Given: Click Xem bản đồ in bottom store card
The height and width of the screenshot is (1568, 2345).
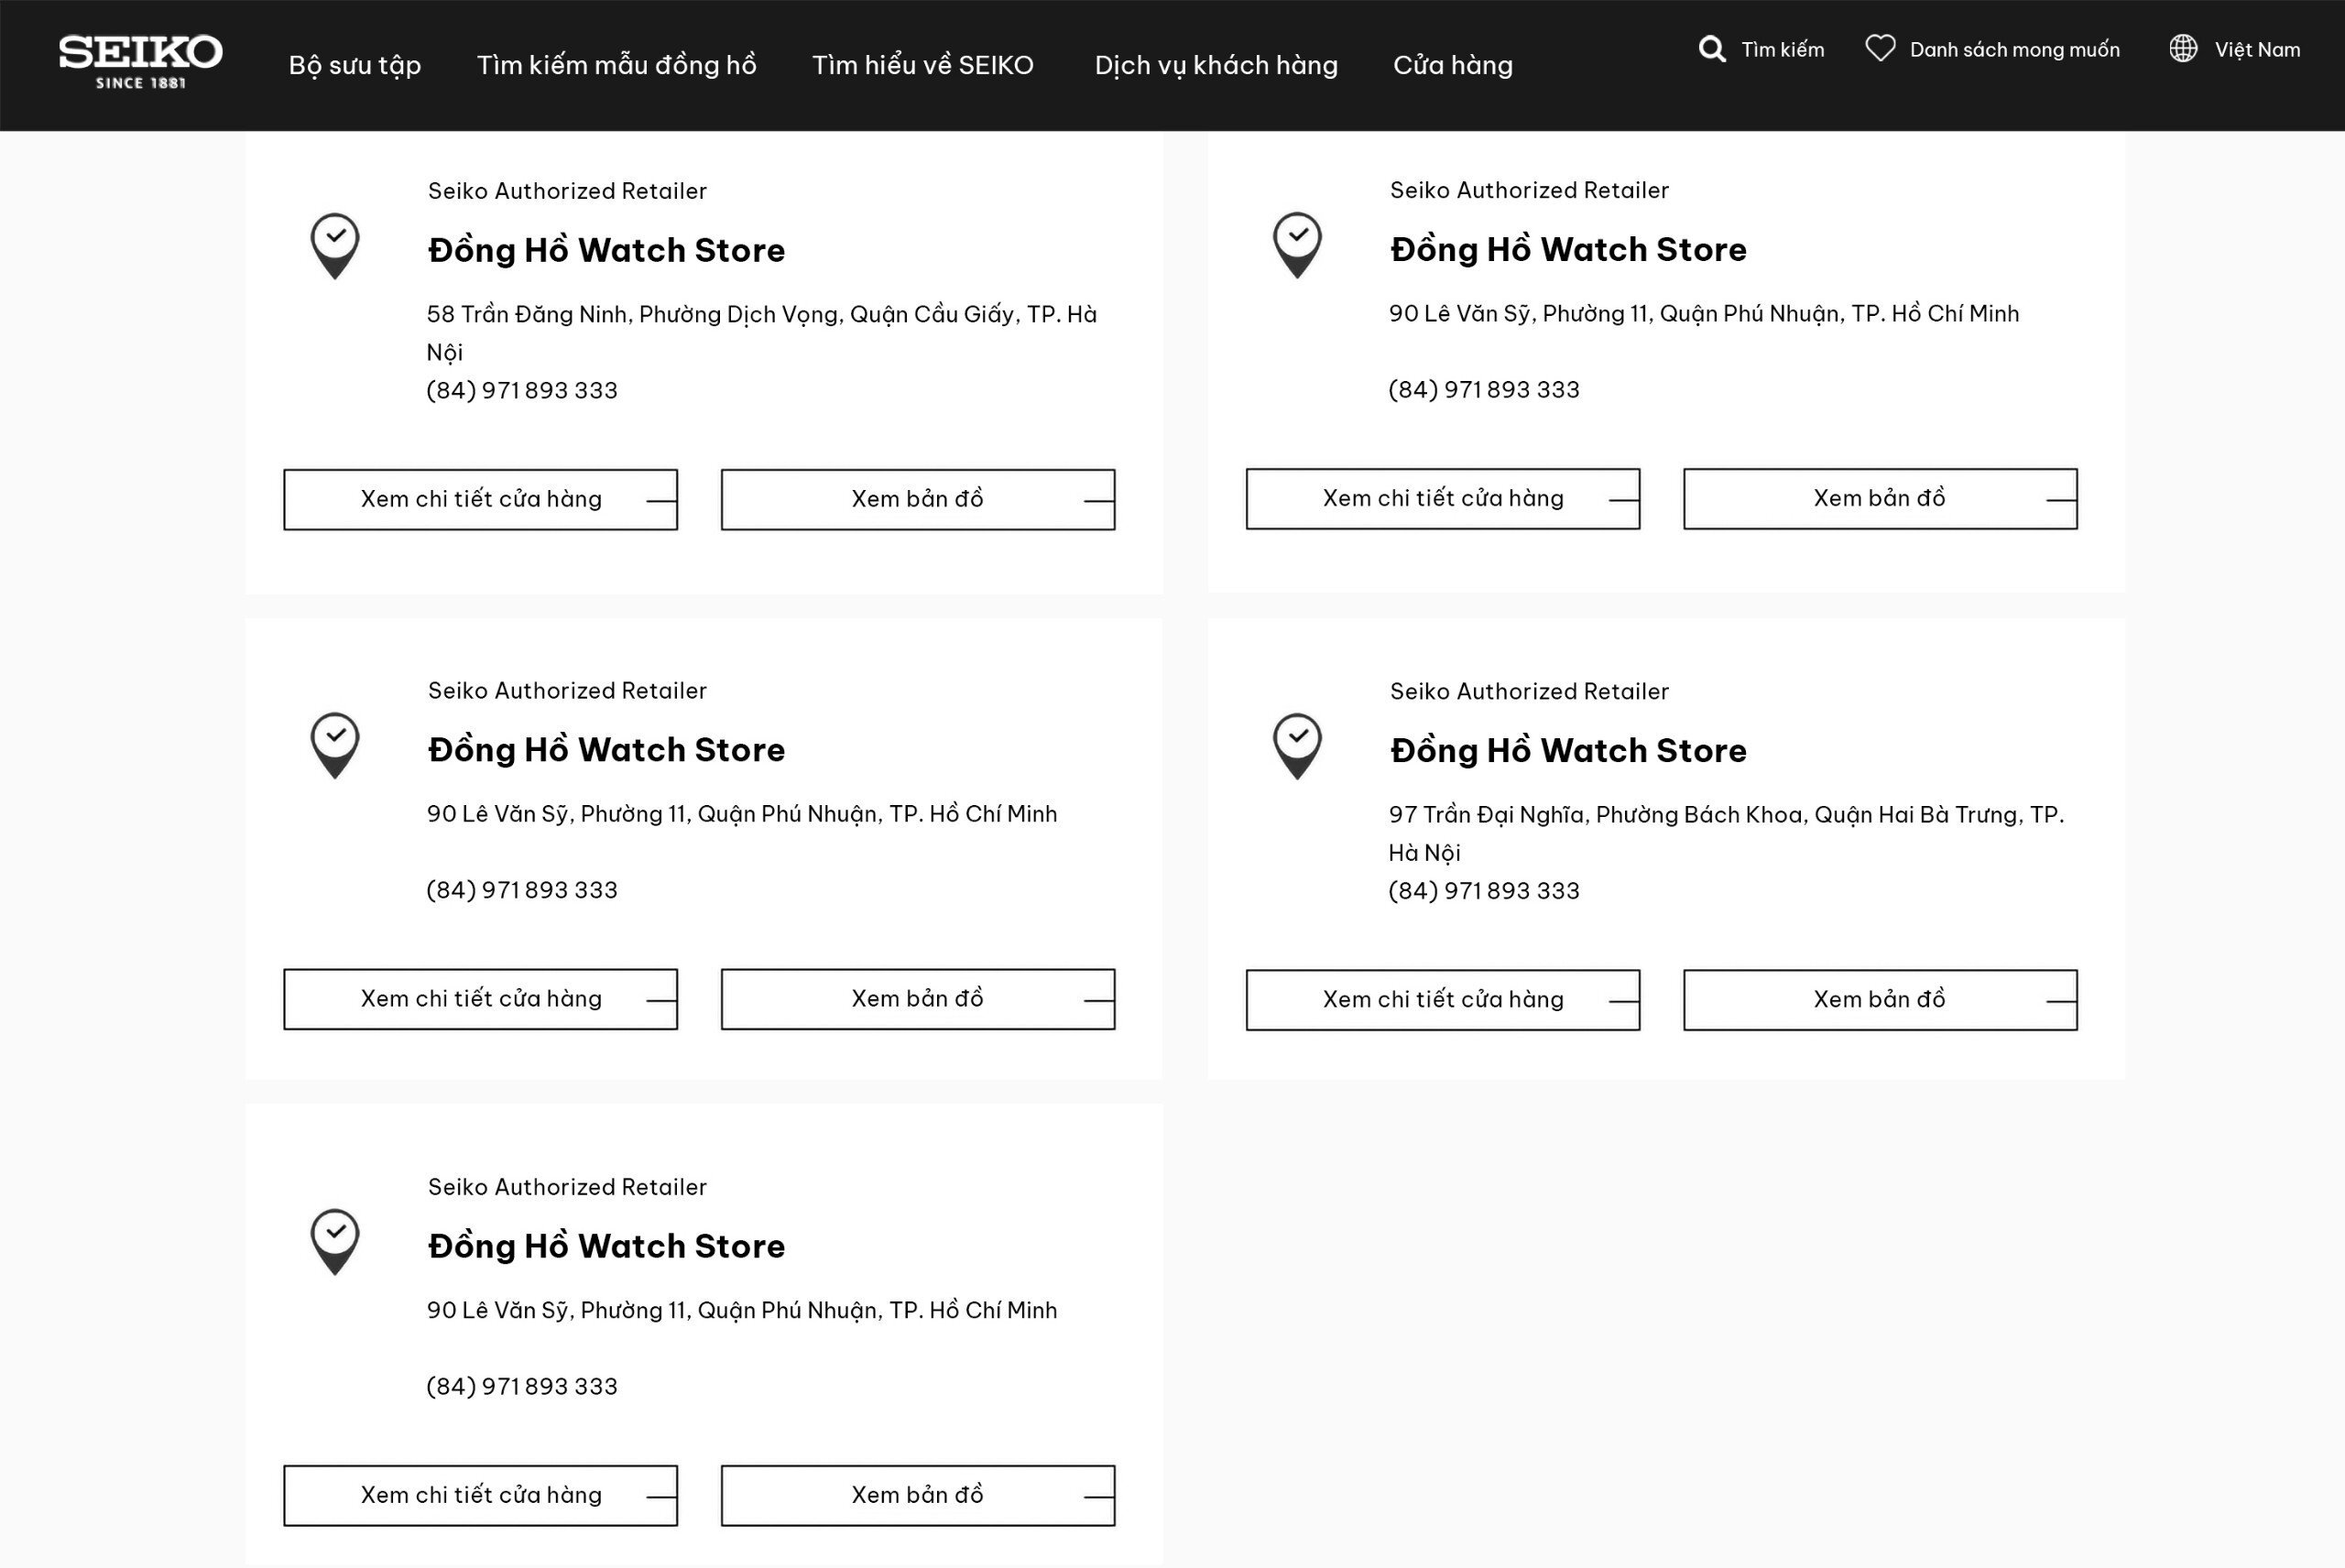Looking at the screenshot, I should coord(917,1495).
